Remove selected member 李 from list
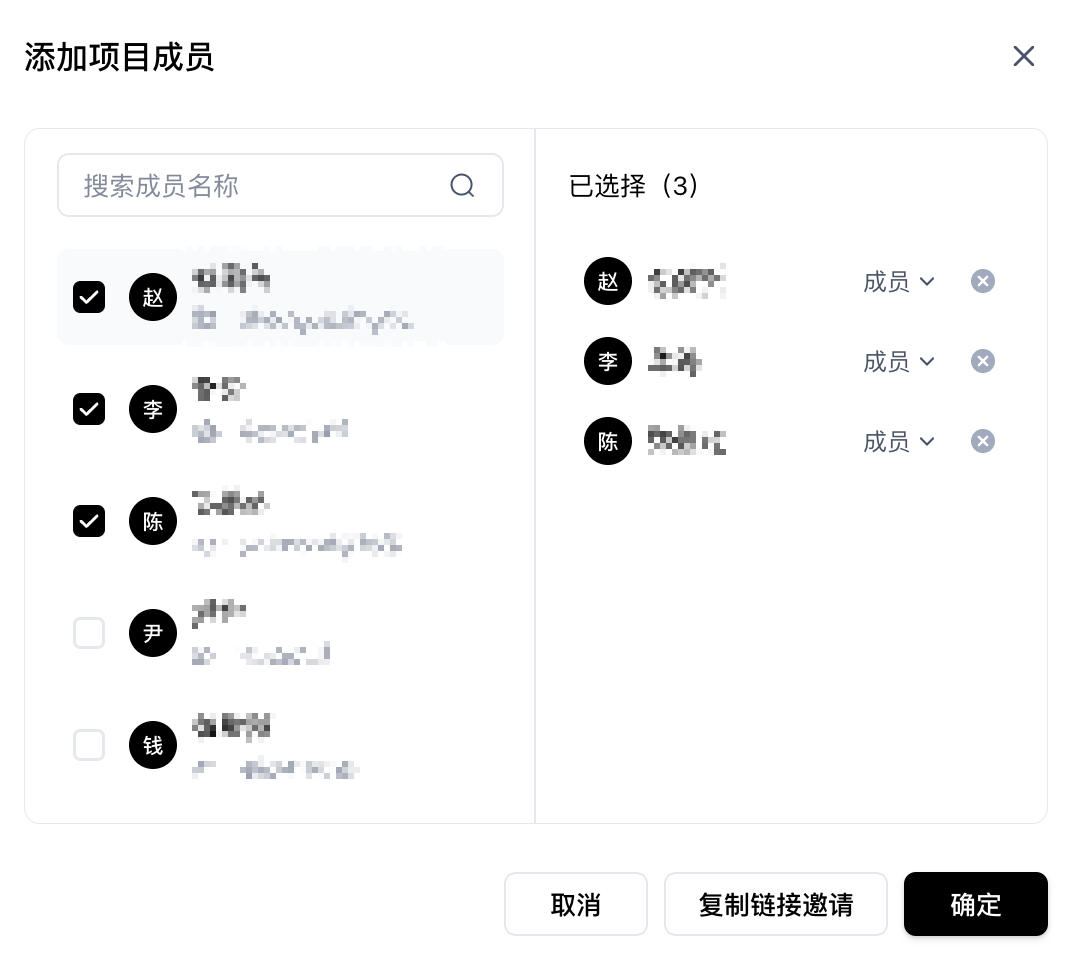 [983, 362]
